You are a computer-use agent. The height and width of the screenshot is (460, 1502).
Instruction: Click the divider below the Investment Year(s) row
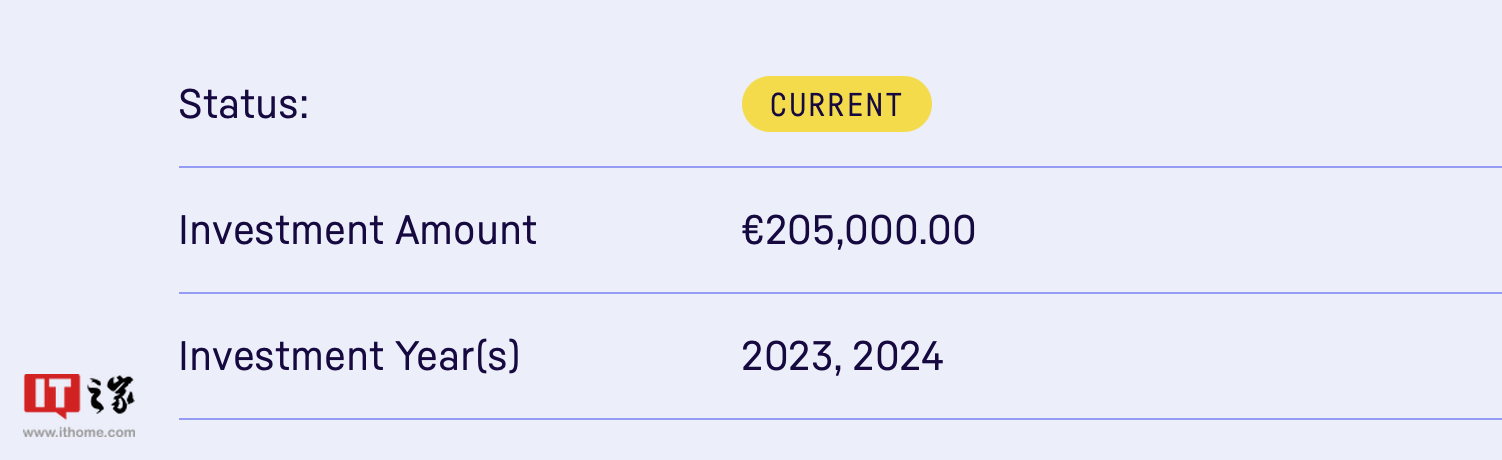[x=840, y=419]
